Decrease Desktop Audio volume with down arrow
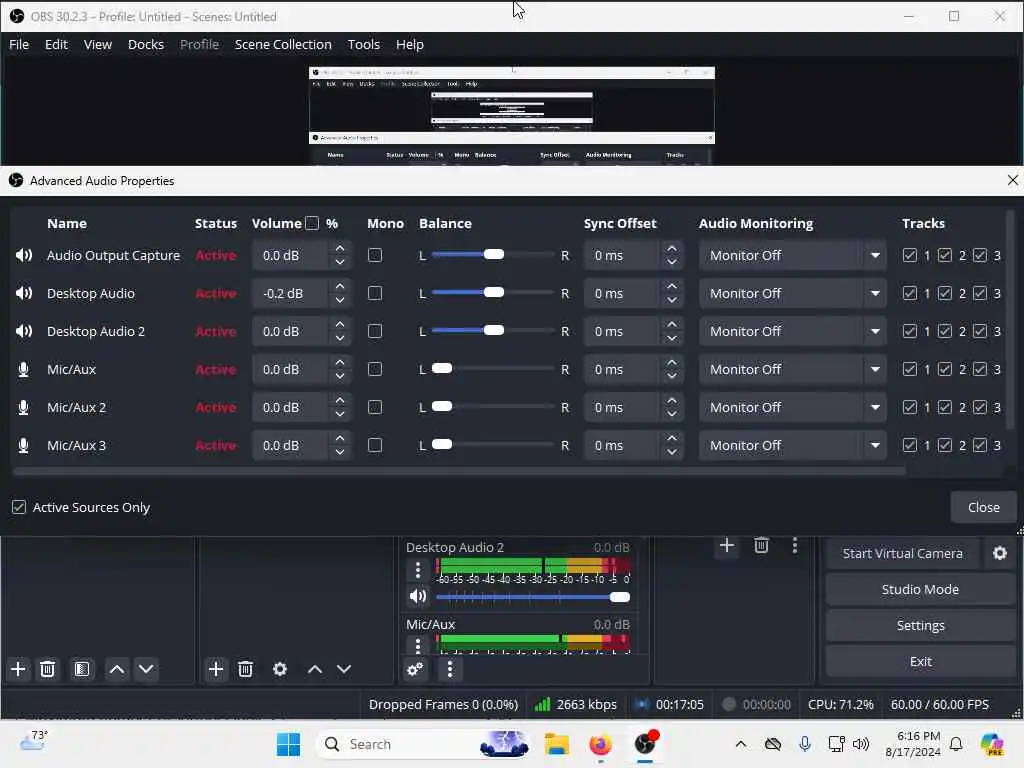 [340, 300]
